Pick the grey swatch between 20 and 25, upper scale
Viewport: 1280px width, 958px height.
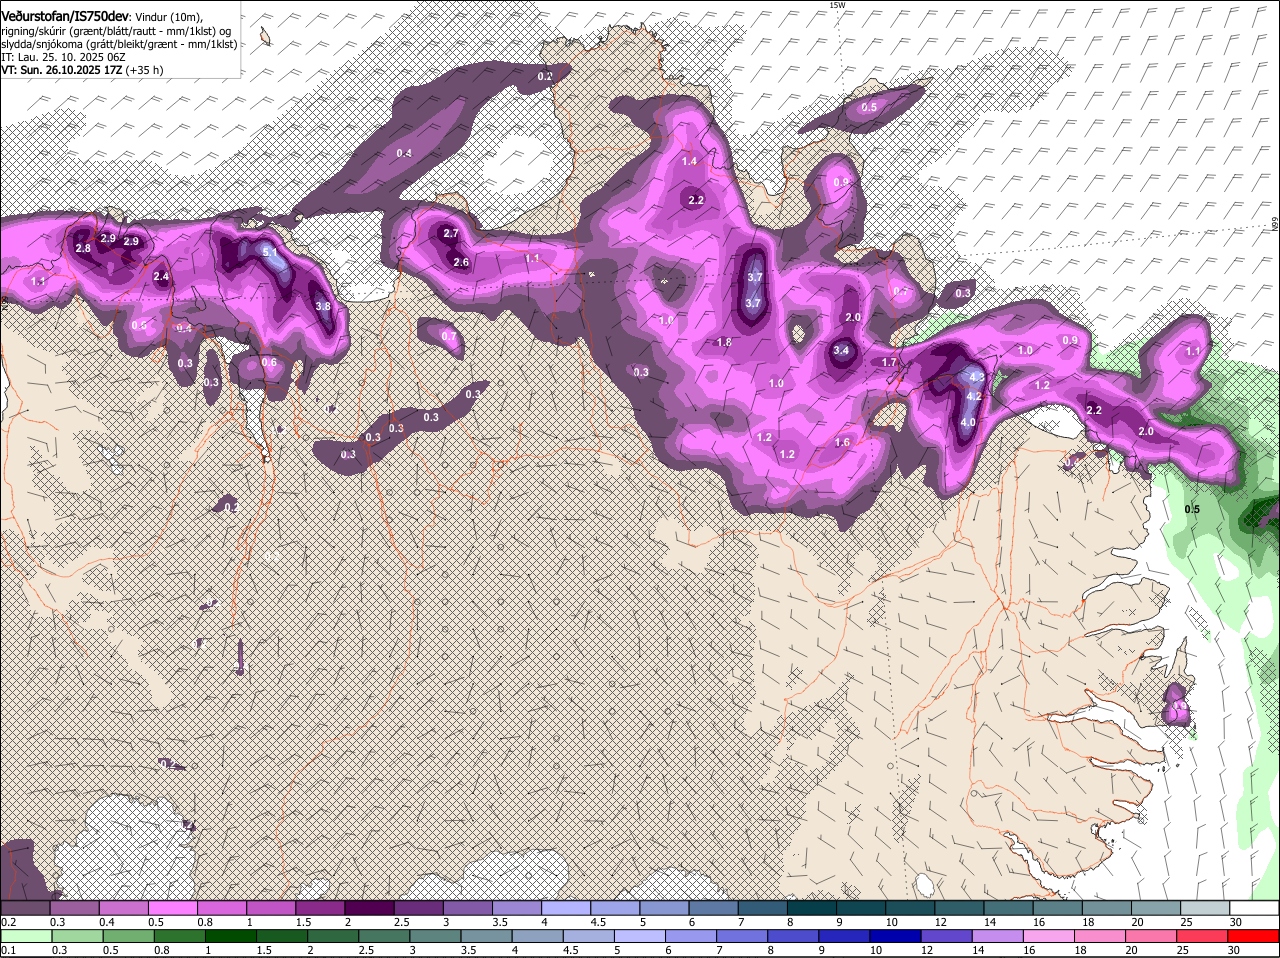1158,908
